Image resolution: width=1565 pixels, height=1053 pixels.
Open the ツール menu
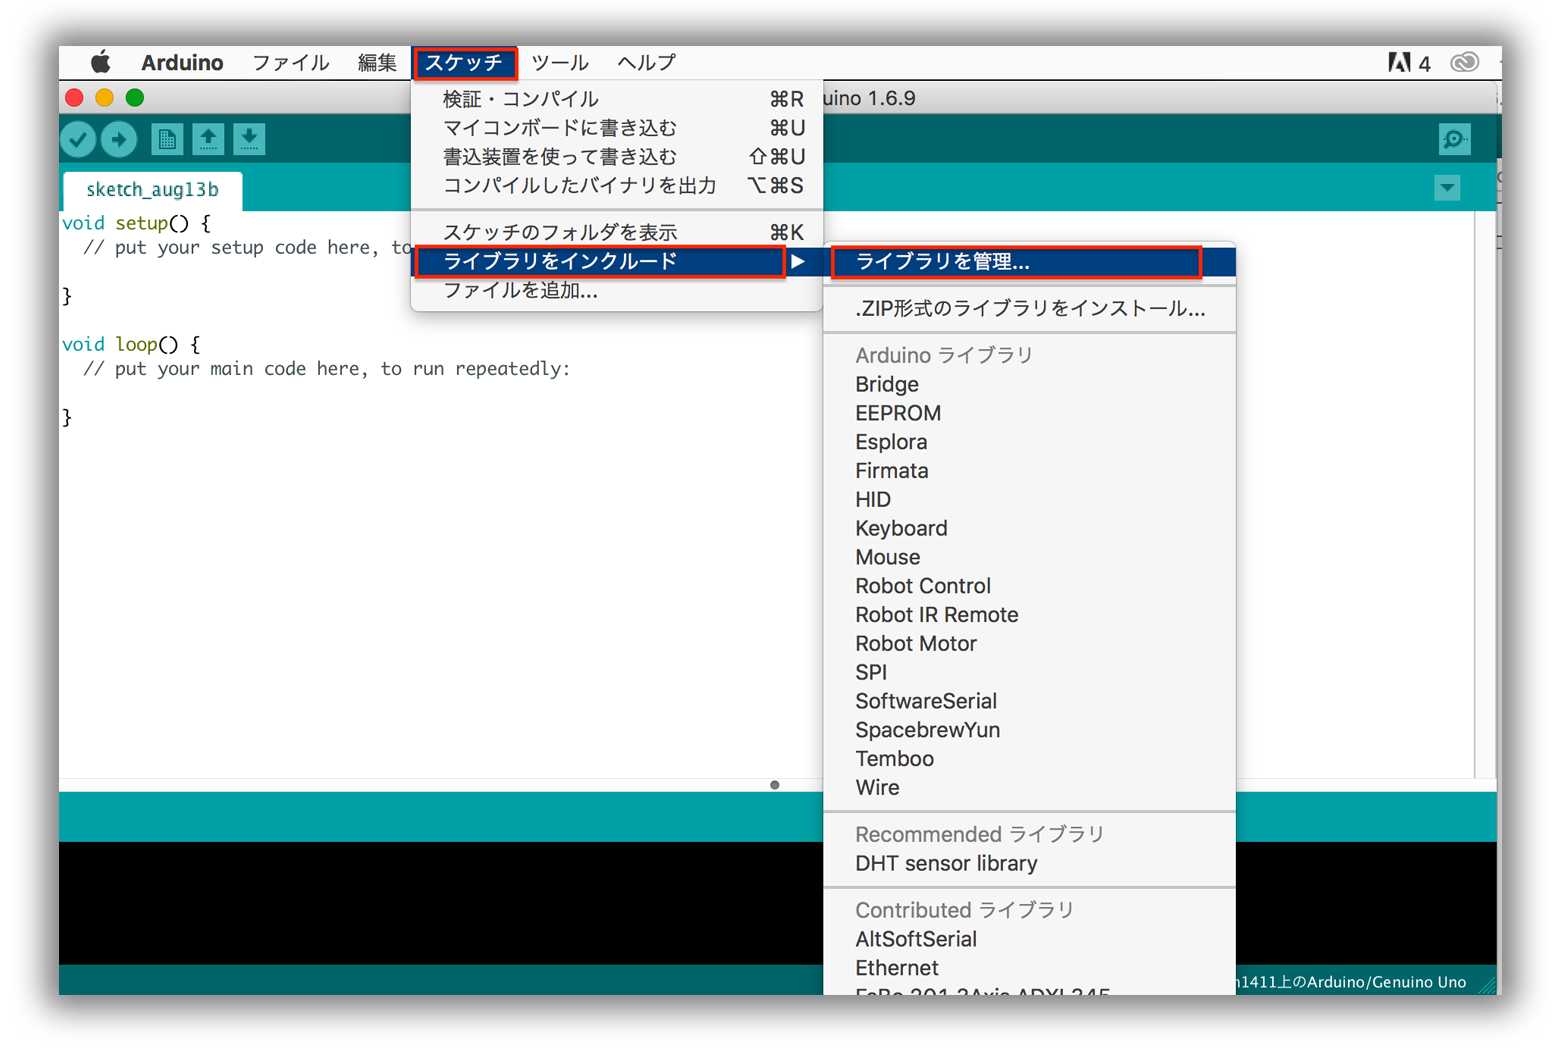[x=559, y=63]
